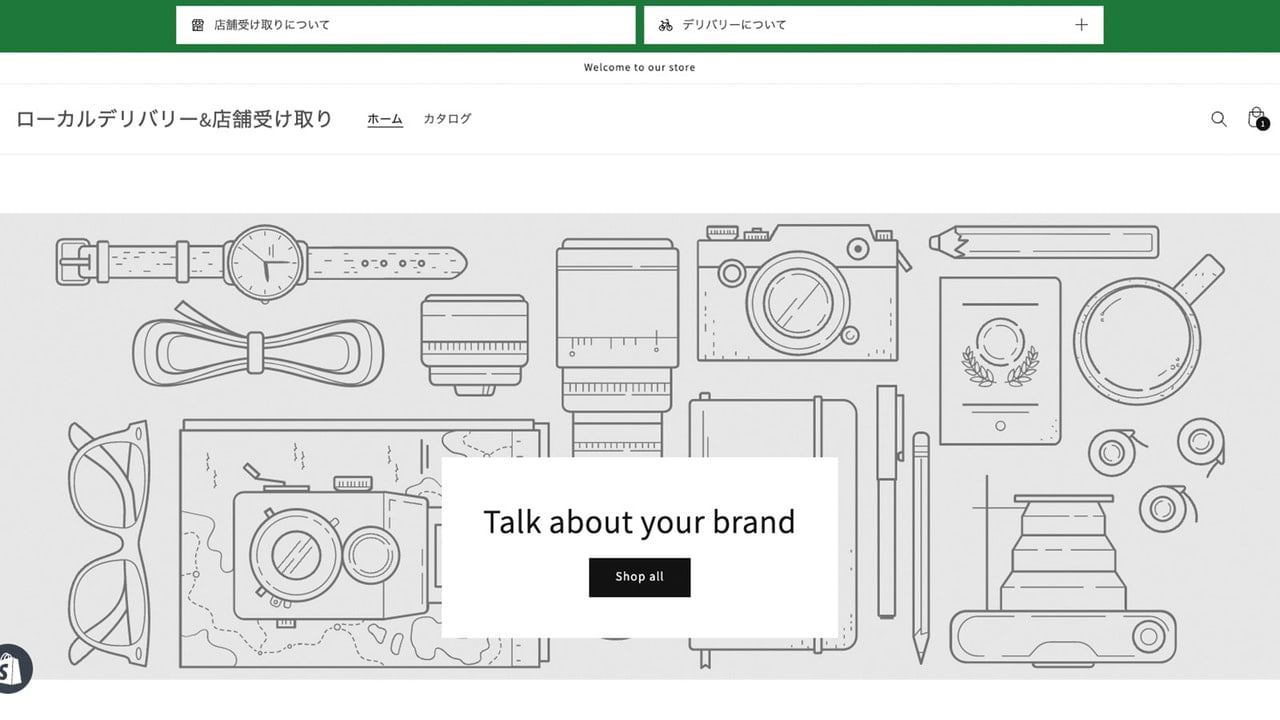The width and height of the screenshot is (1280, 720).
Task: Click the bow tie illustration in the banner
Action: (258, 345)
